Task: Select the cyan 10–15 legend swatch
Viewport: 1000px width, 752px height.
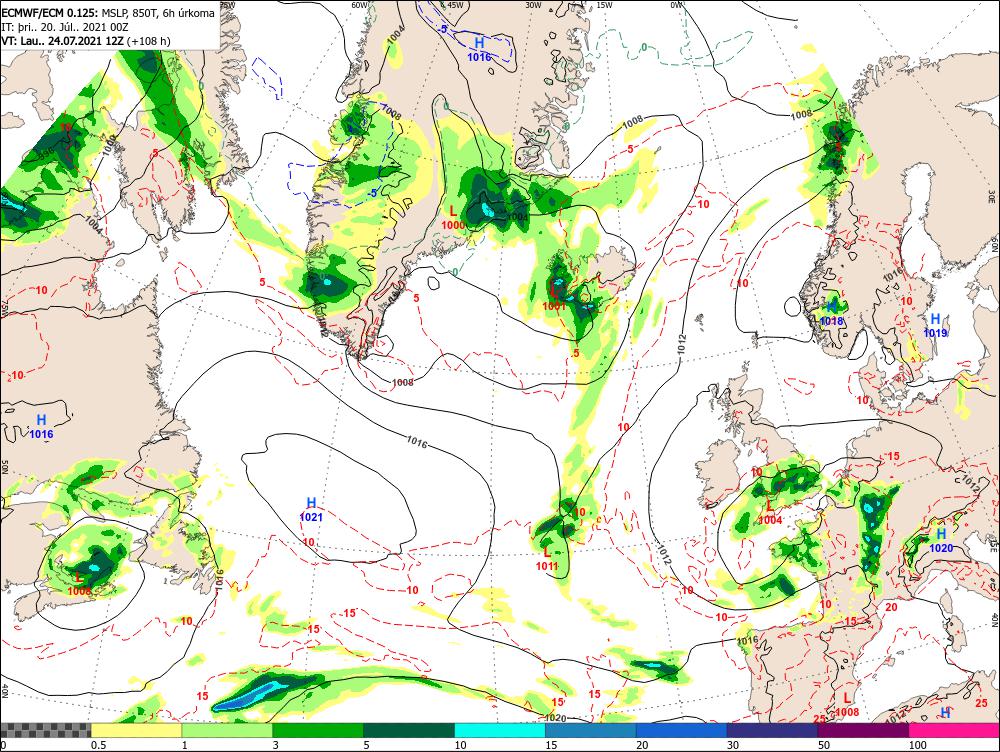Action: tap(500, 730)
